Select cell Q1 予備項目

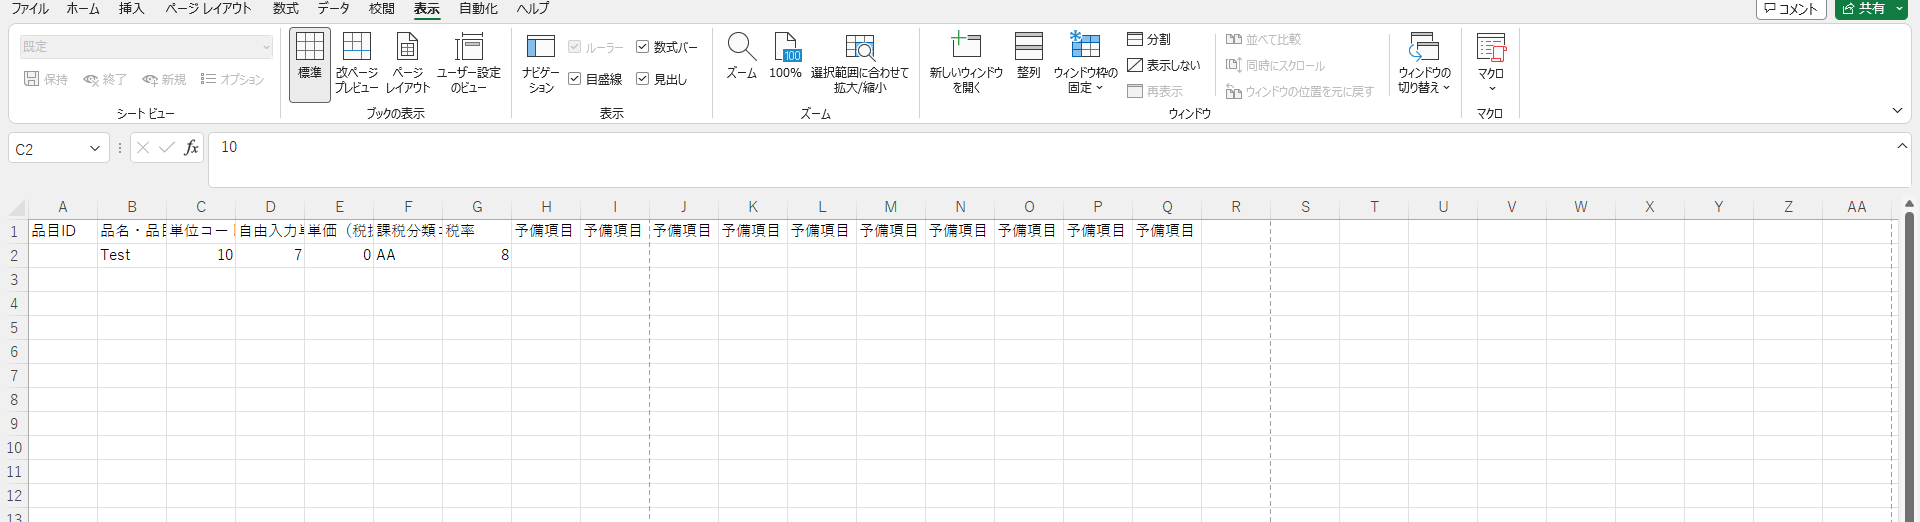click(x=1167, y=231)
